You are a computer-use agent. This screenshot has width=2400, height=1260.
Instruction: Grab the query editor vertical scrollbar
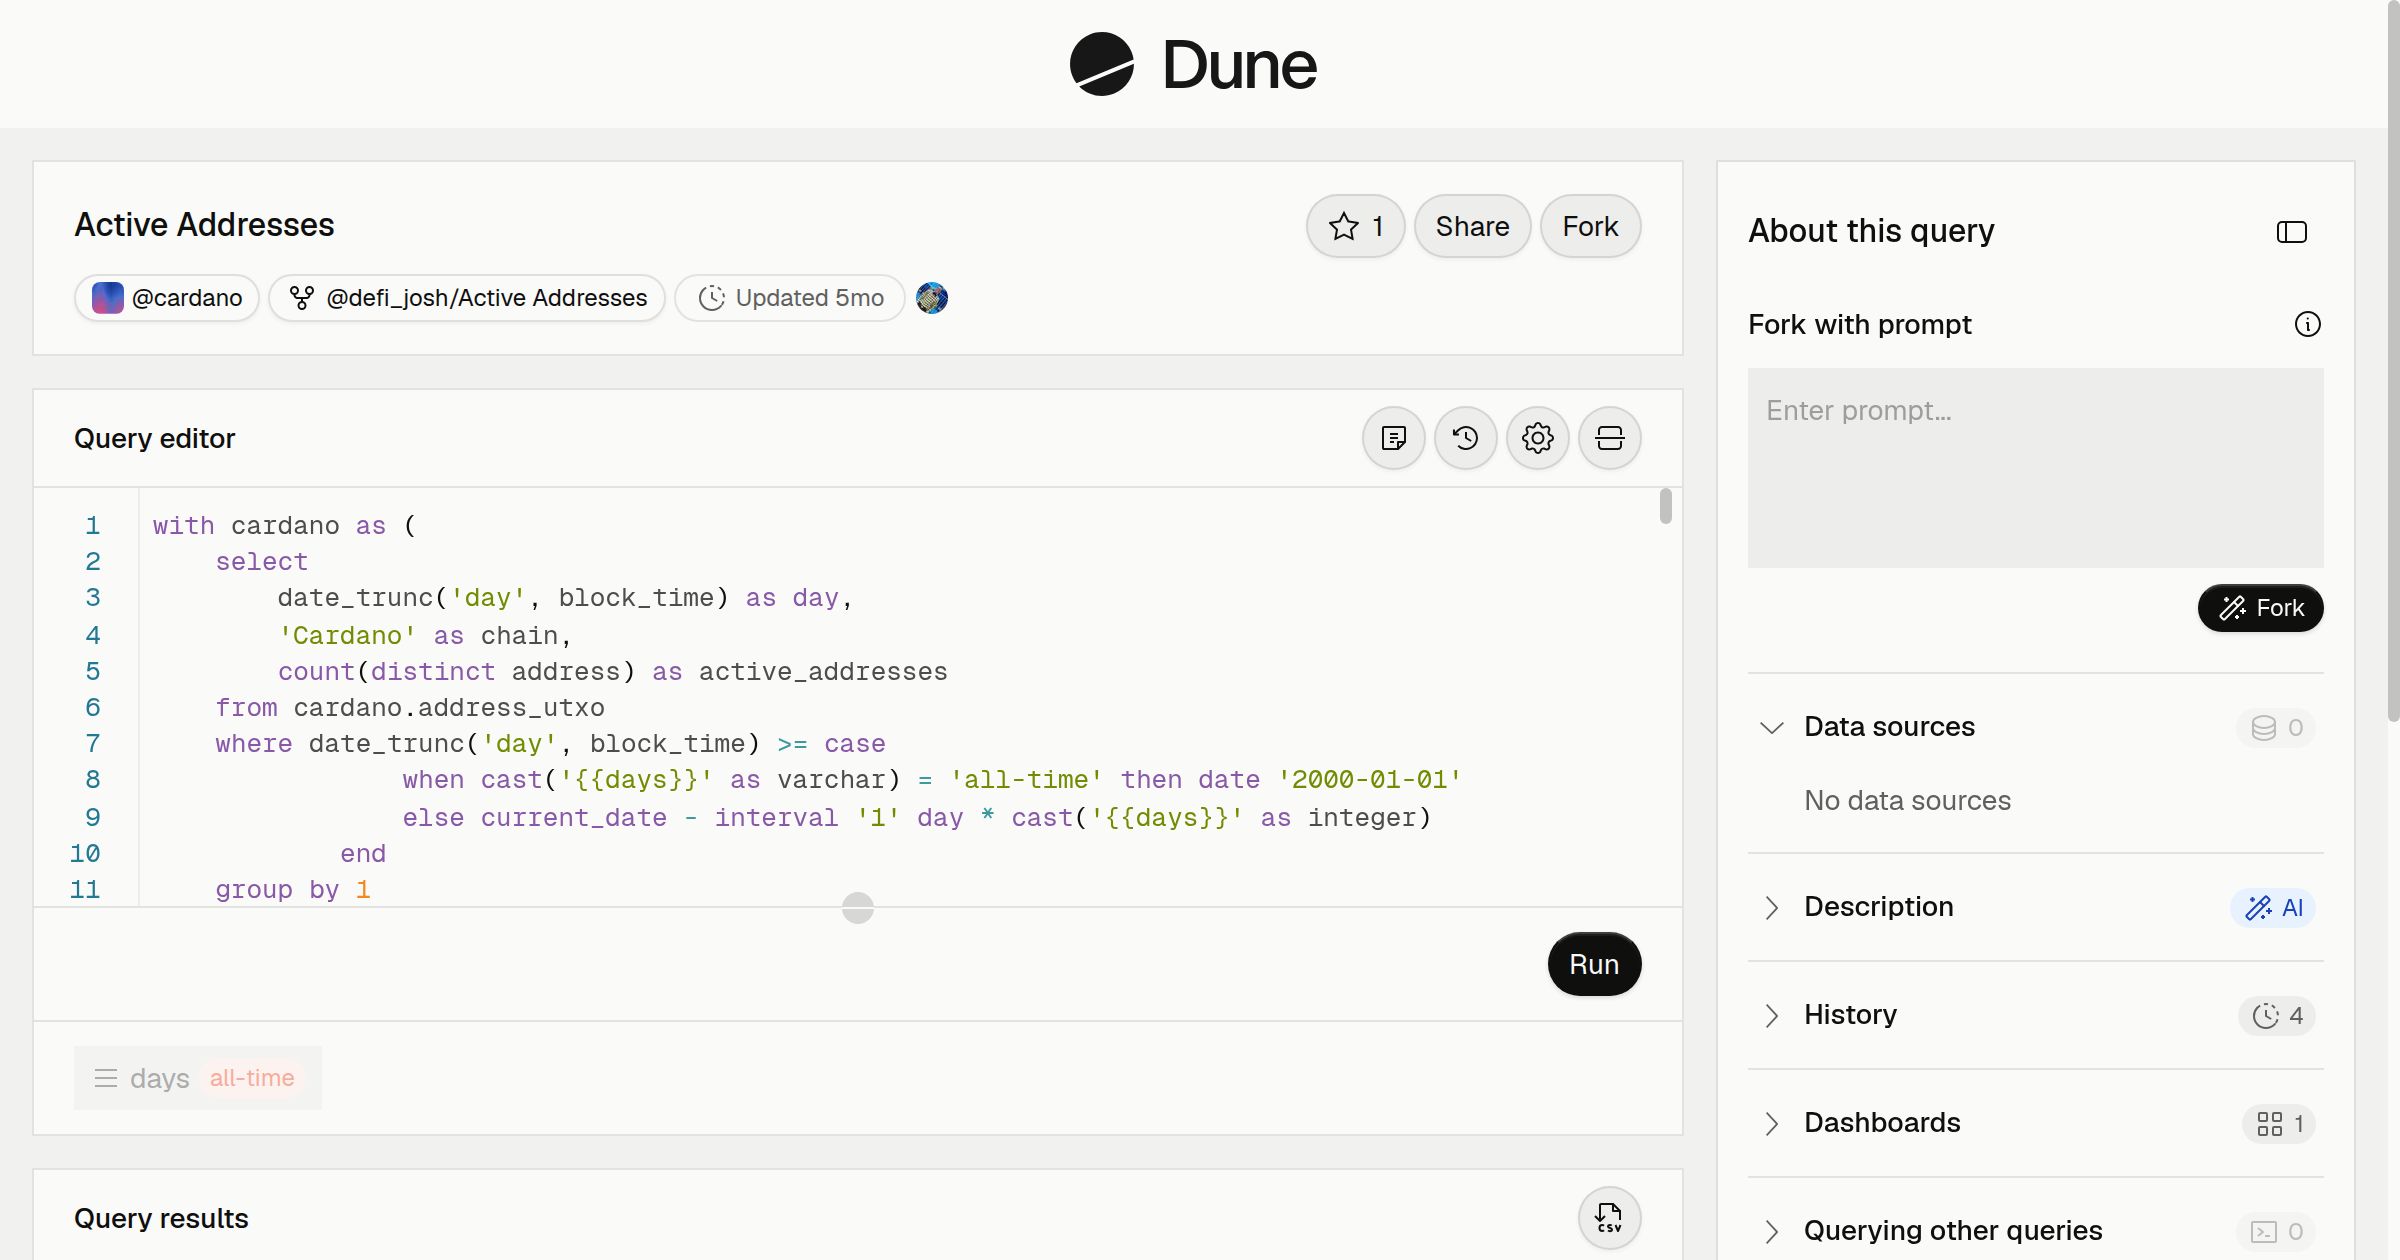click(1665, 505)
